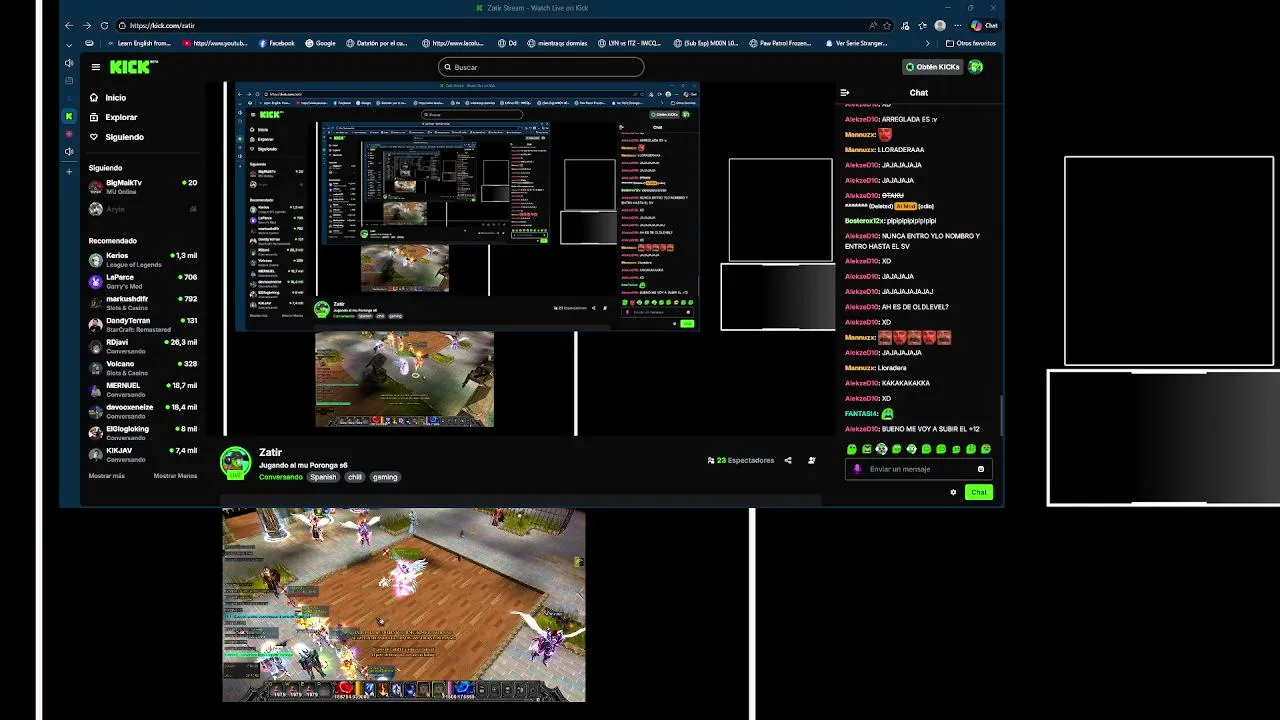Click the Zatir streamer avatar

pos(236,462)
